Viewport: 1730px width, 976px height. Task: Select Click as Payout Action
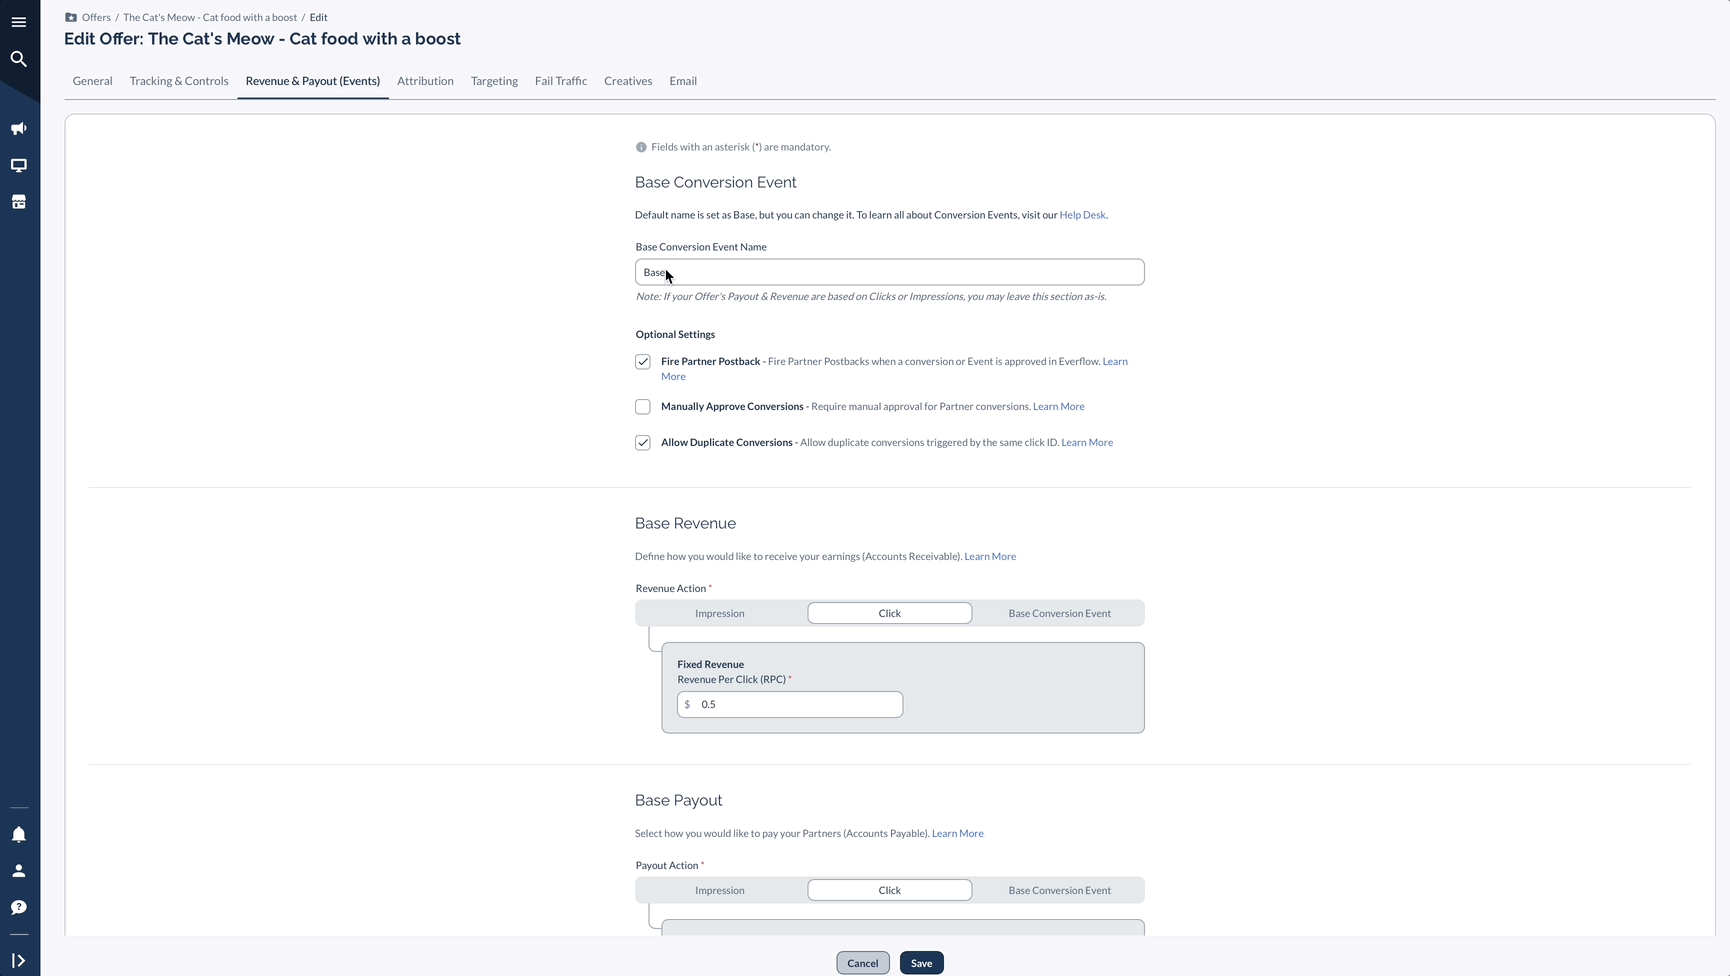tap(890, 890)
